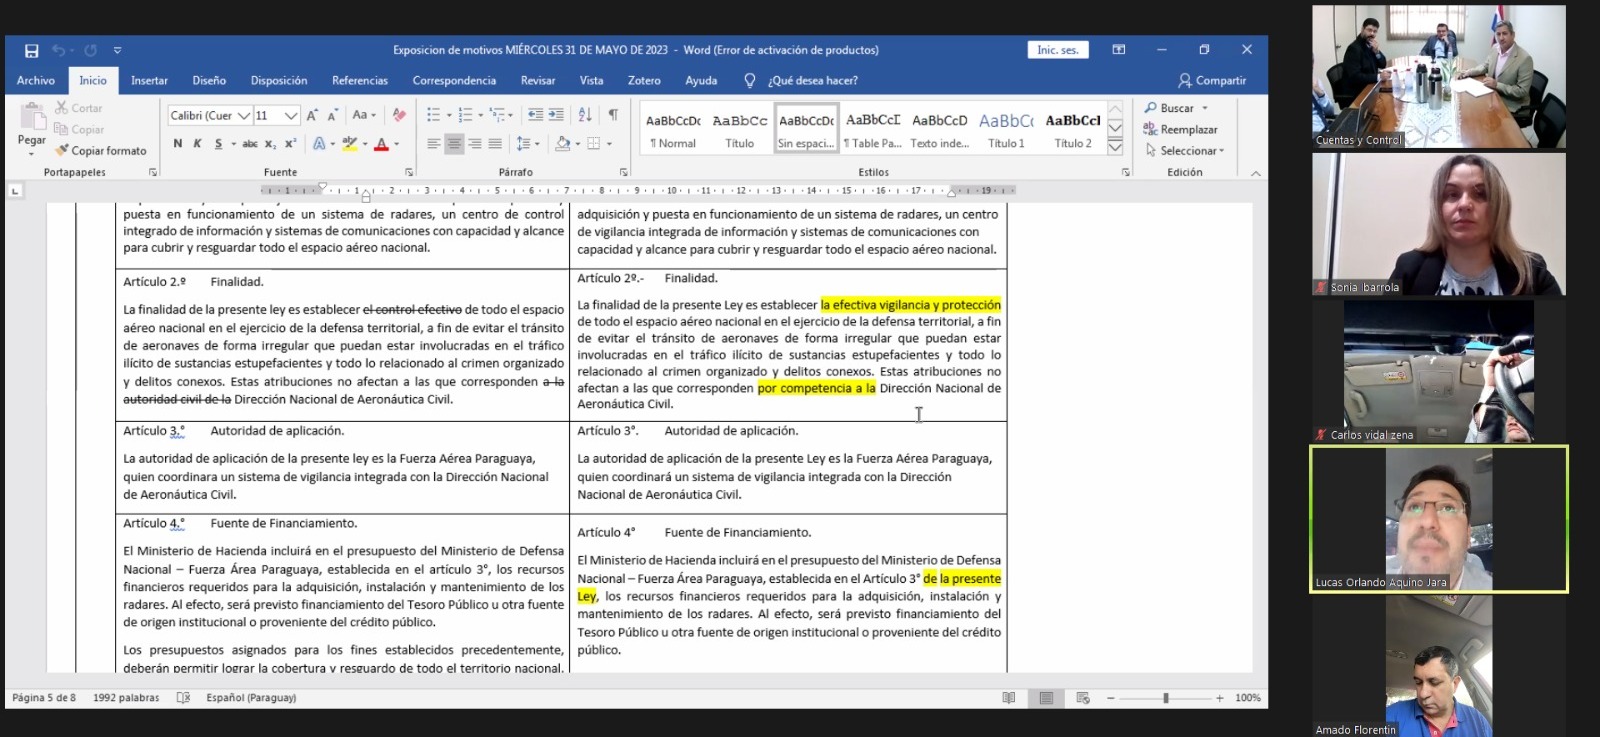The height and width of the screenshot is (737, 1600).
Task: Toggle bold formatting N
Action: [177, 144]
